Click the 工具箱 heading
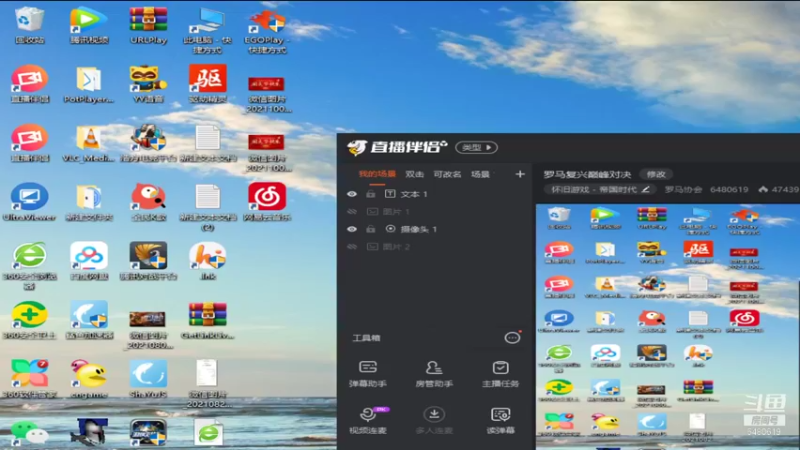 pyautogui.click(x=366, y=338)
